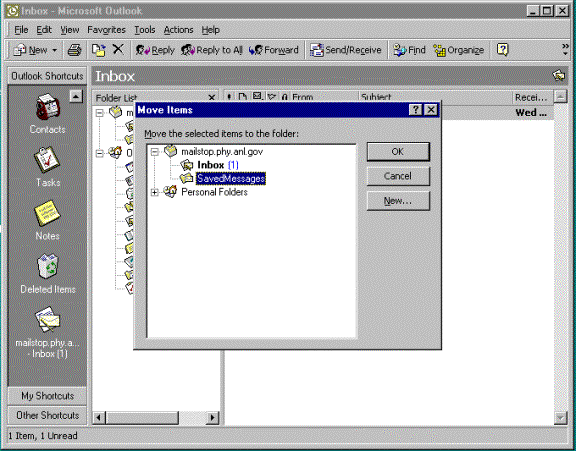Screen dimensions: 576x451
Task: Click the Find toolbar button
Action: pos(409,50)
